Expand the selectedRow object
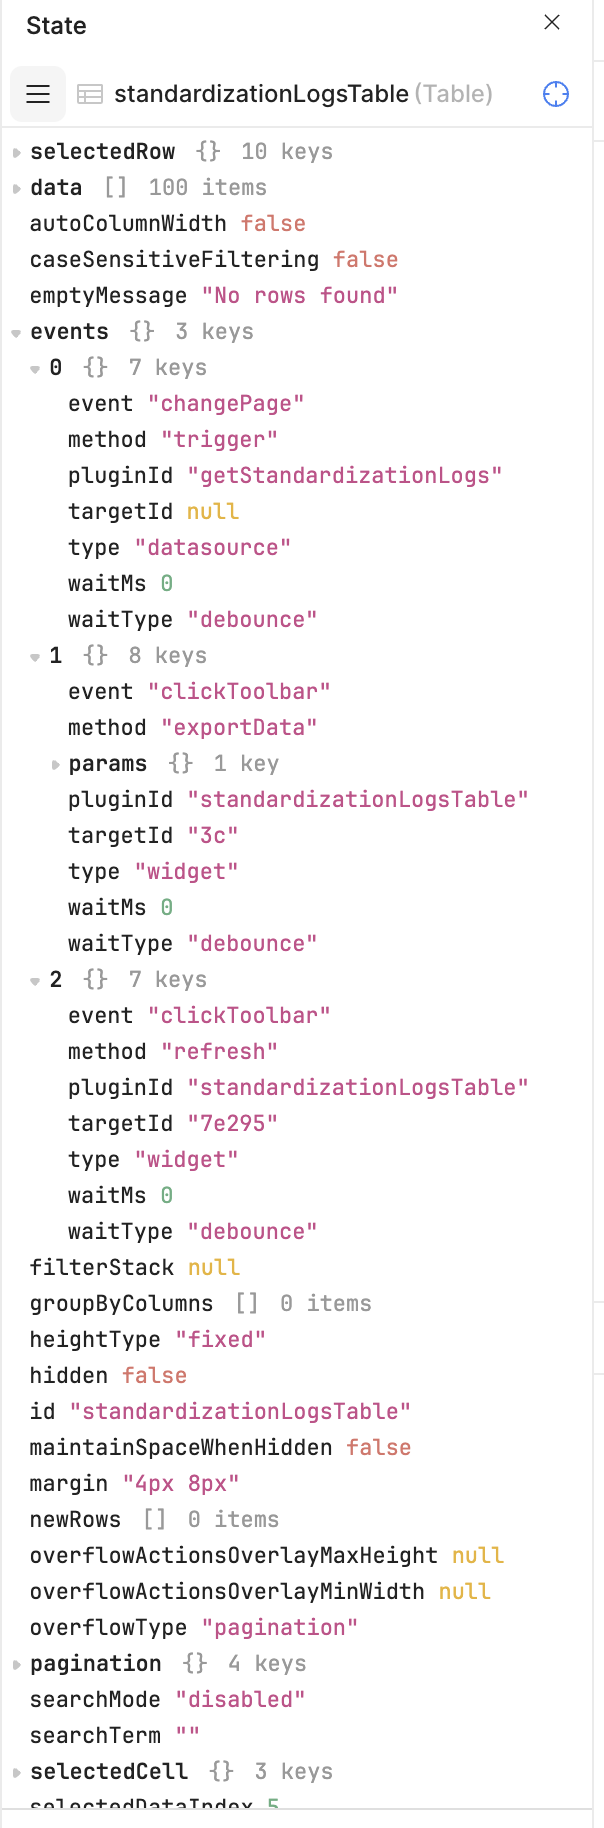The width and height of the screenshot is (604, 1828). click(17, 152)
